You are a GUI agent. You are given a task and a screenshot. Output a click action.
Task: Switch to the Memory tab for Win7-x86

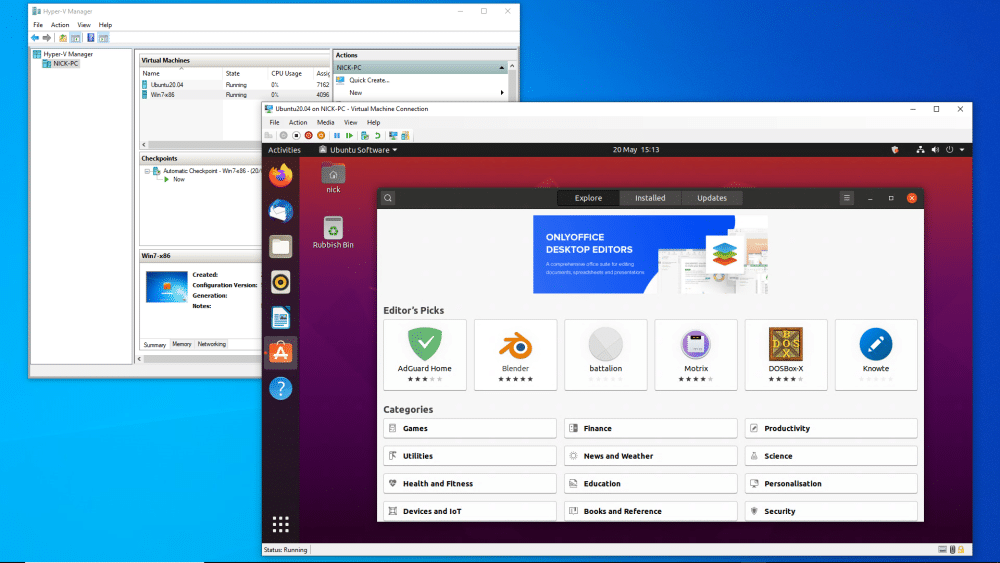point(182,344)
